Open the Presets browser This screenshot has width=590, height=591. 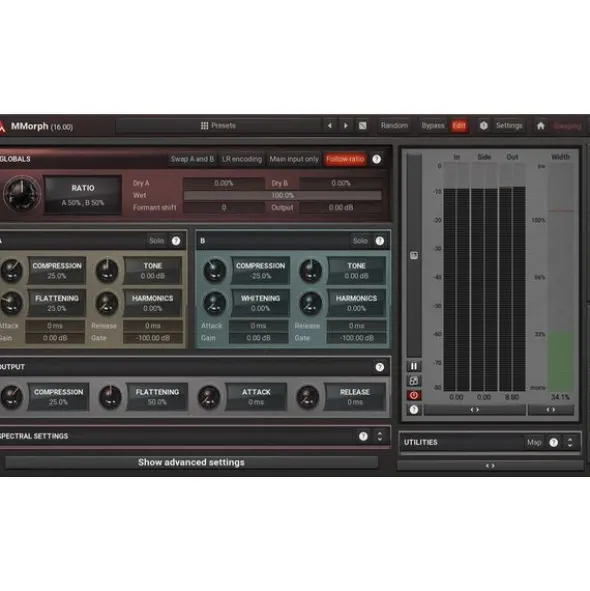click(x=218, y=126)
